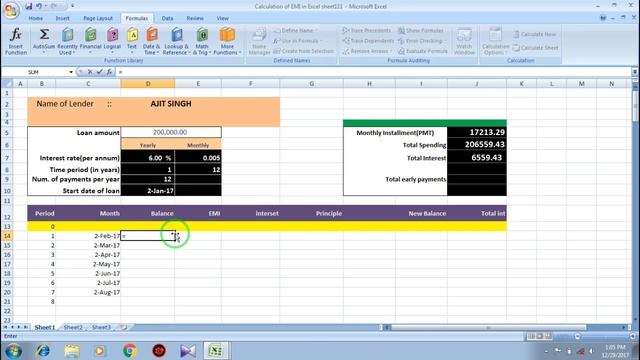This screenshot has width=640, height=360.
Task: Click Remove Arrows button
Action: coord(366,51)
